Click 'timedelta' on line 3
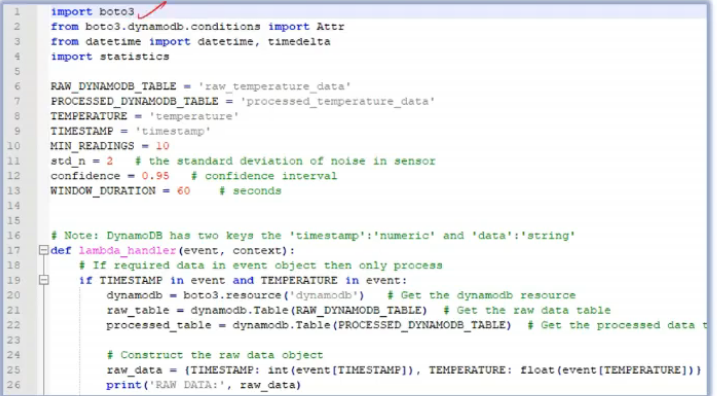Viewport: 717px width, 396px height. (x=299, y=42)
